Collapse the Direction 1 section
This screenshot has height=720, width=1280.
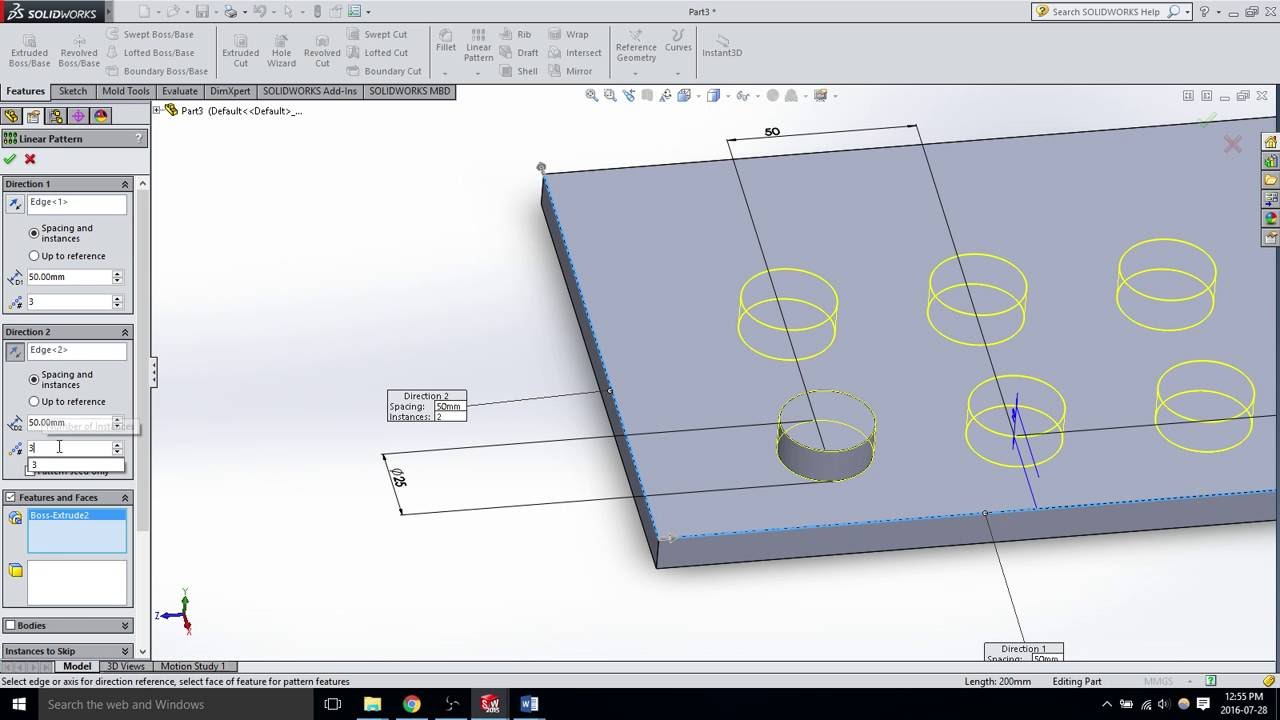[125, 184]
